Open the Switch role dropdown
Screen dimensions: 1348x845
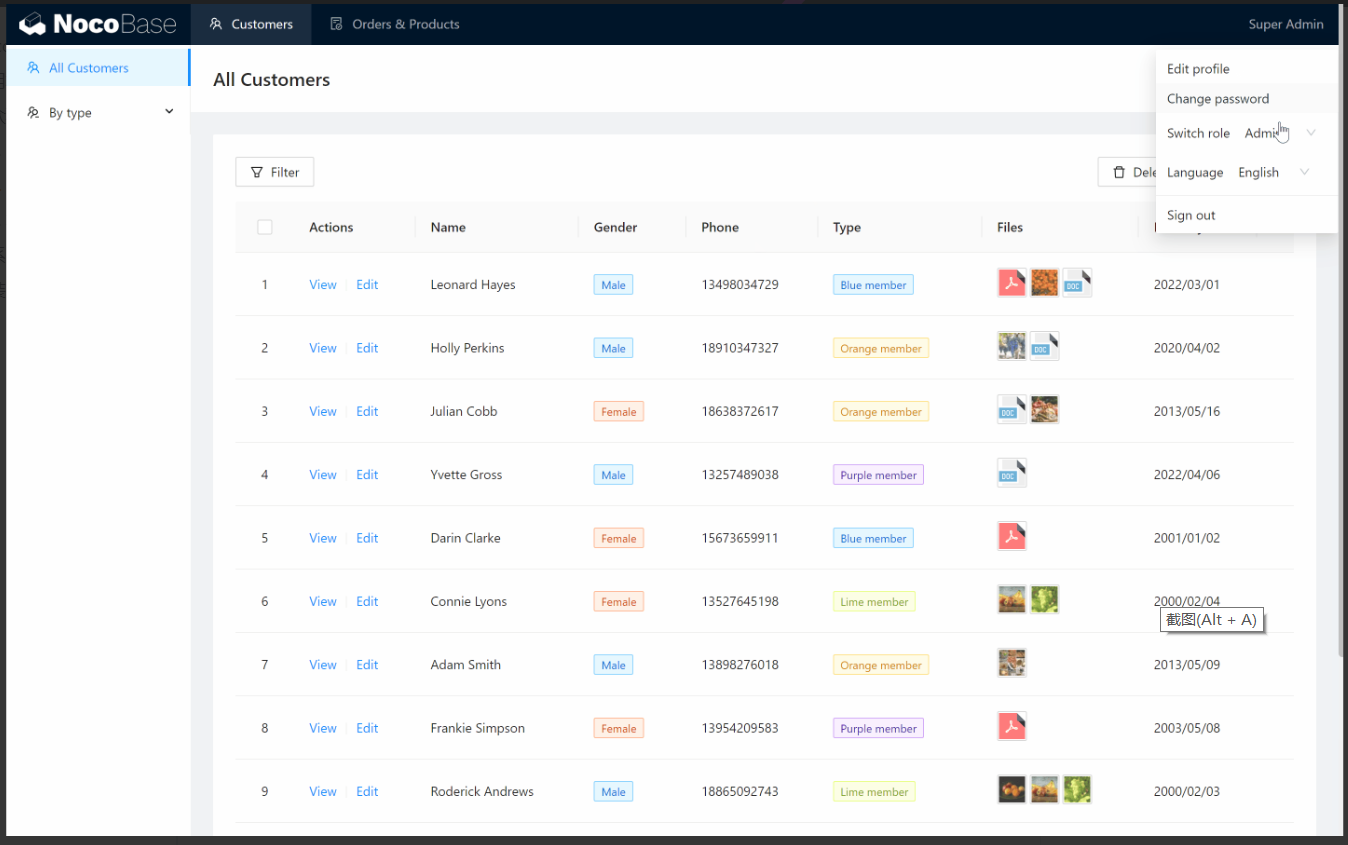[x=1279, y=133]
